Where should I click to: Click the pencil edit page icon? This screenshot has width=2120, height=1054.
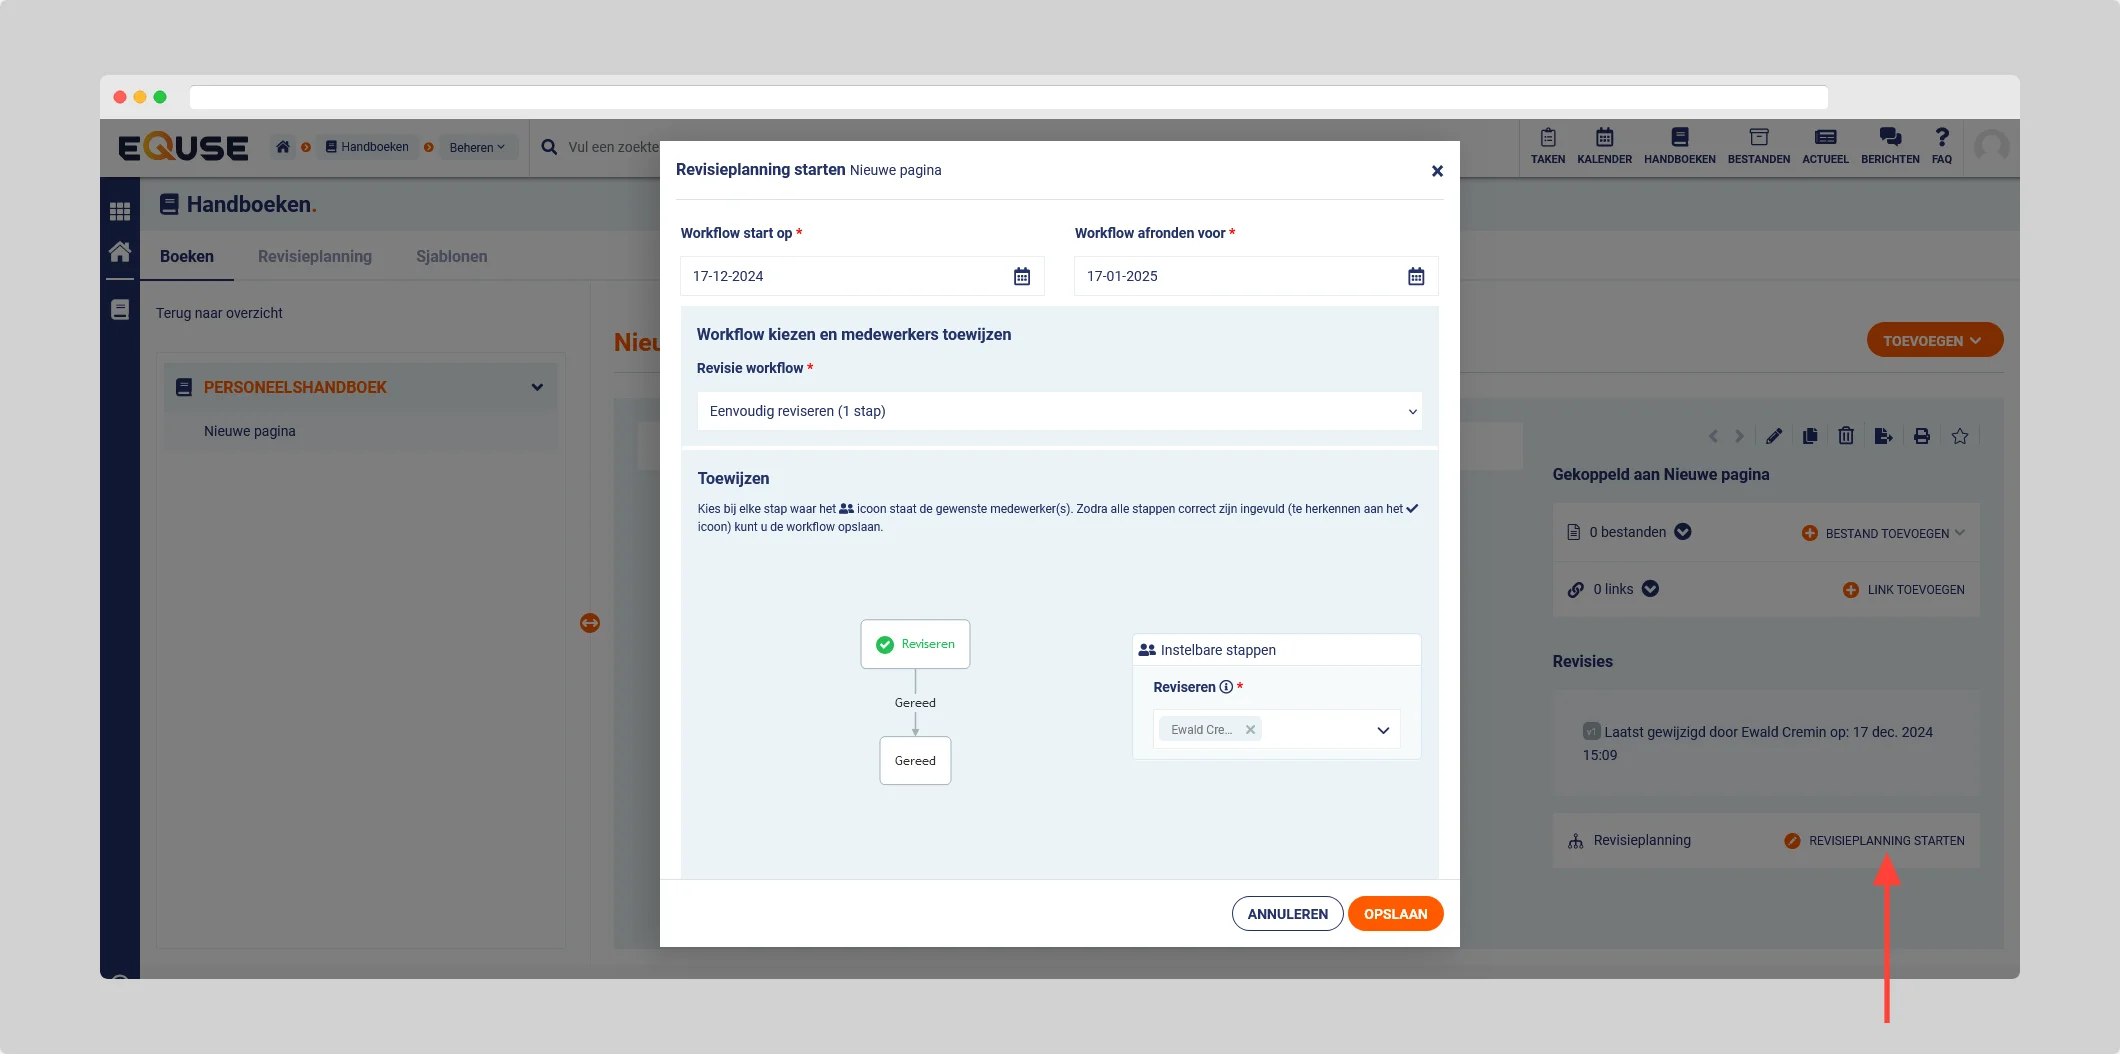coord(1773,436)
